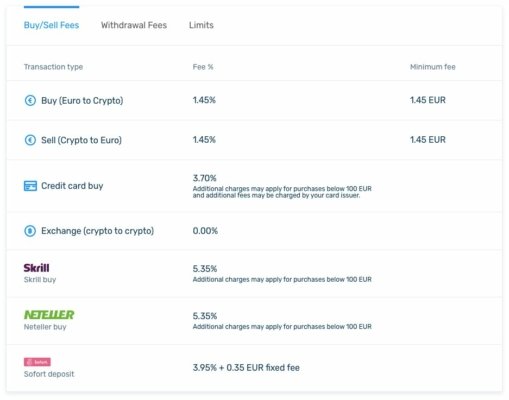Image resolution: width=509 pixels, height=400 pixels.
Task: Click the purple Skrill logo
Action: point(36,268)
